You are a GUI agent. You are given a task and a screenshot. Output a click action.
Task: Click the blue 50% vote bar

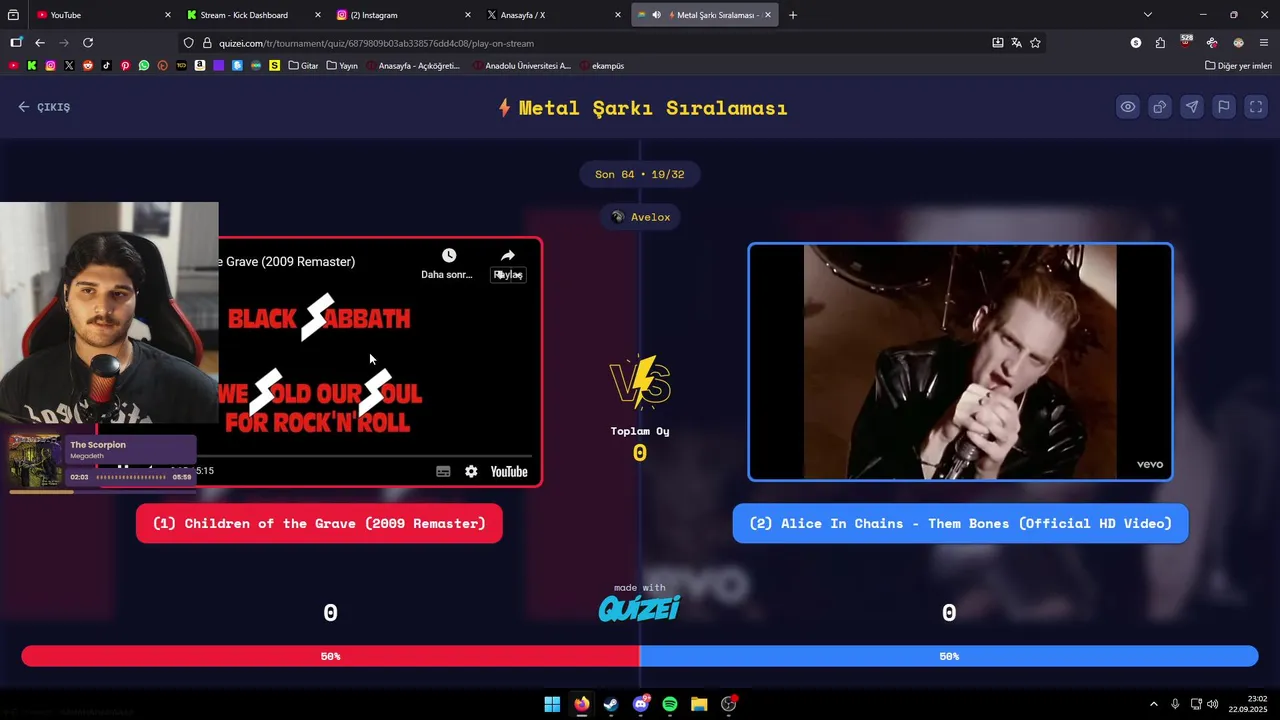[949, 656]
